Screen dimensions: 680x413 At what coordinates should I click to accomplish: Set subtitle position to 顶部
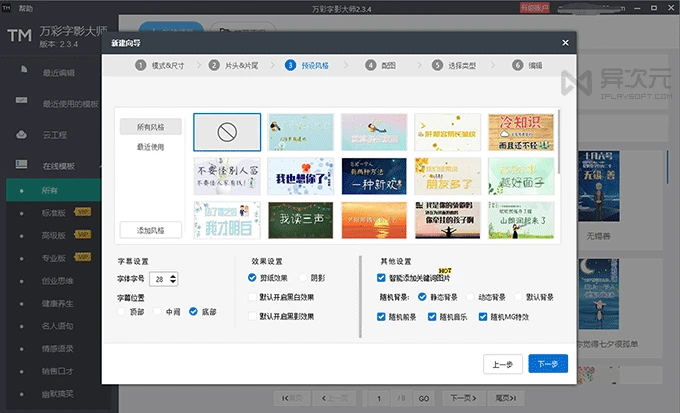(121, 311)
